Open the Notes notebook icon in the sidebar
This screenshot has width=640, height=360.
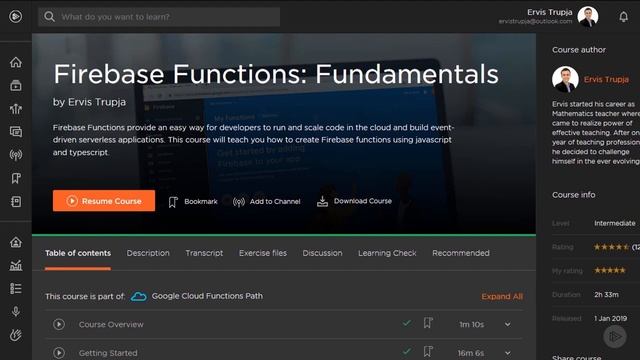[16, 201]
